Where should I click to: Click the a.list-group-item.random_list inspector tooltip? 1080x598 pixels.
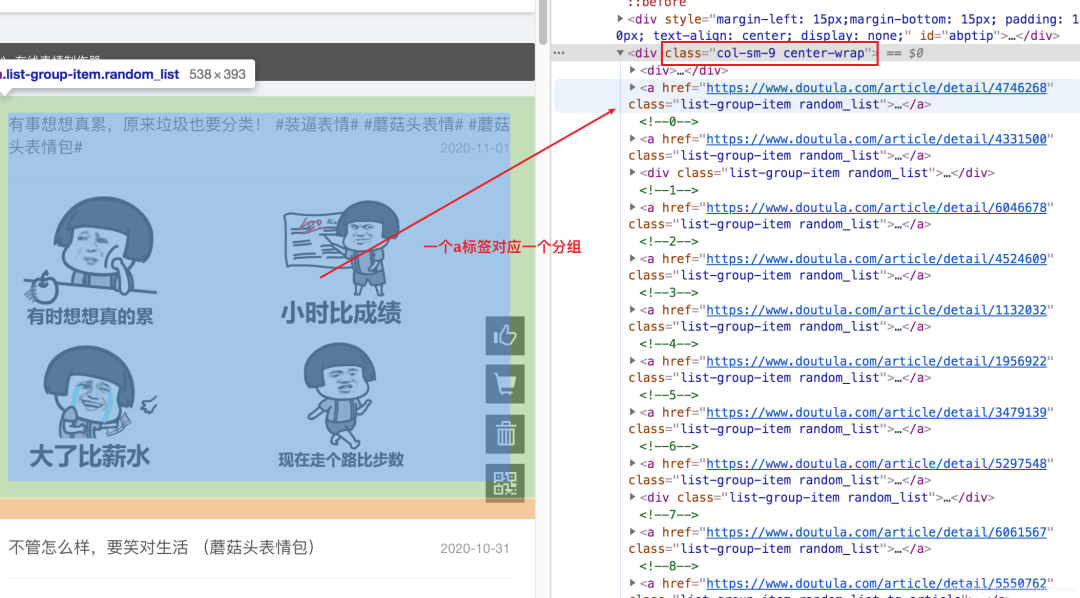pos(127,74)
